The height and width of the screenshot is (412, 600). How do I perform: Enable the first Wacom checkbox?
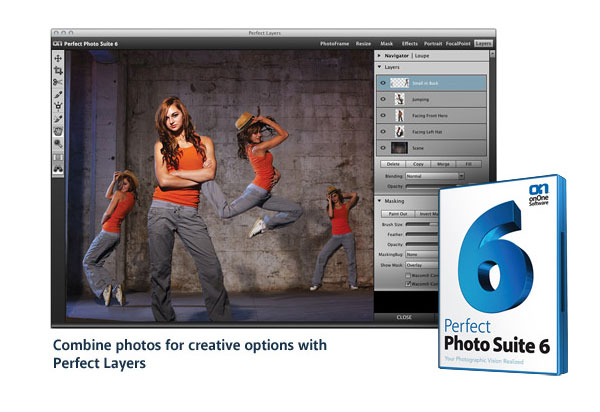pos(408,275)
